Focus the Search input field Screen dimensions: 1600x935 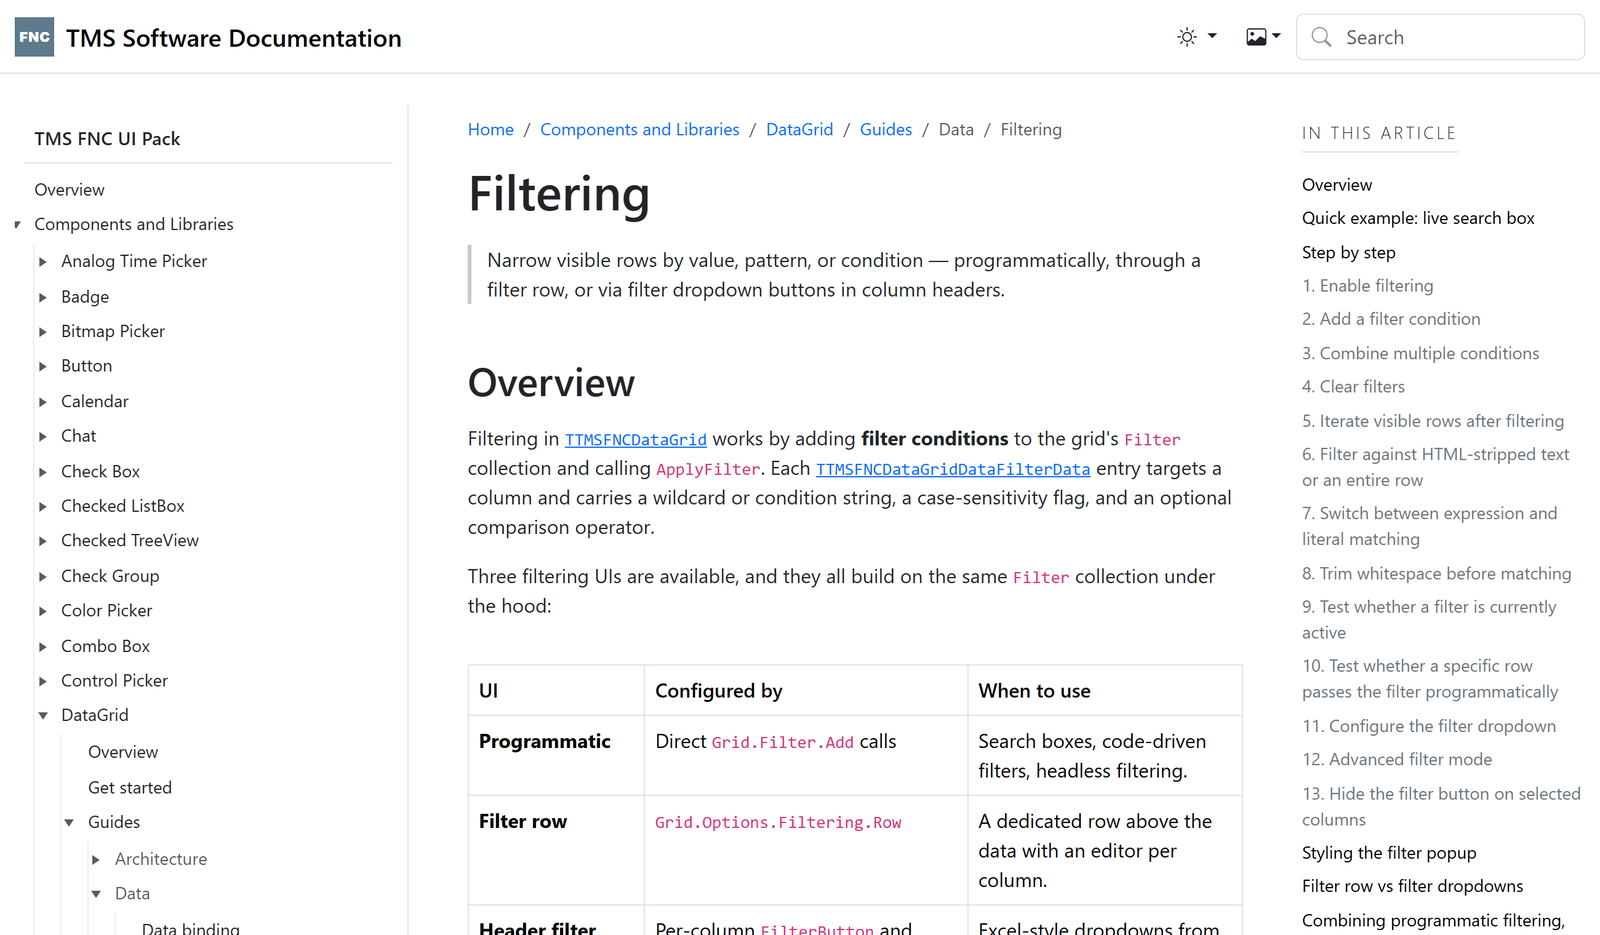tap(1440, 37)
